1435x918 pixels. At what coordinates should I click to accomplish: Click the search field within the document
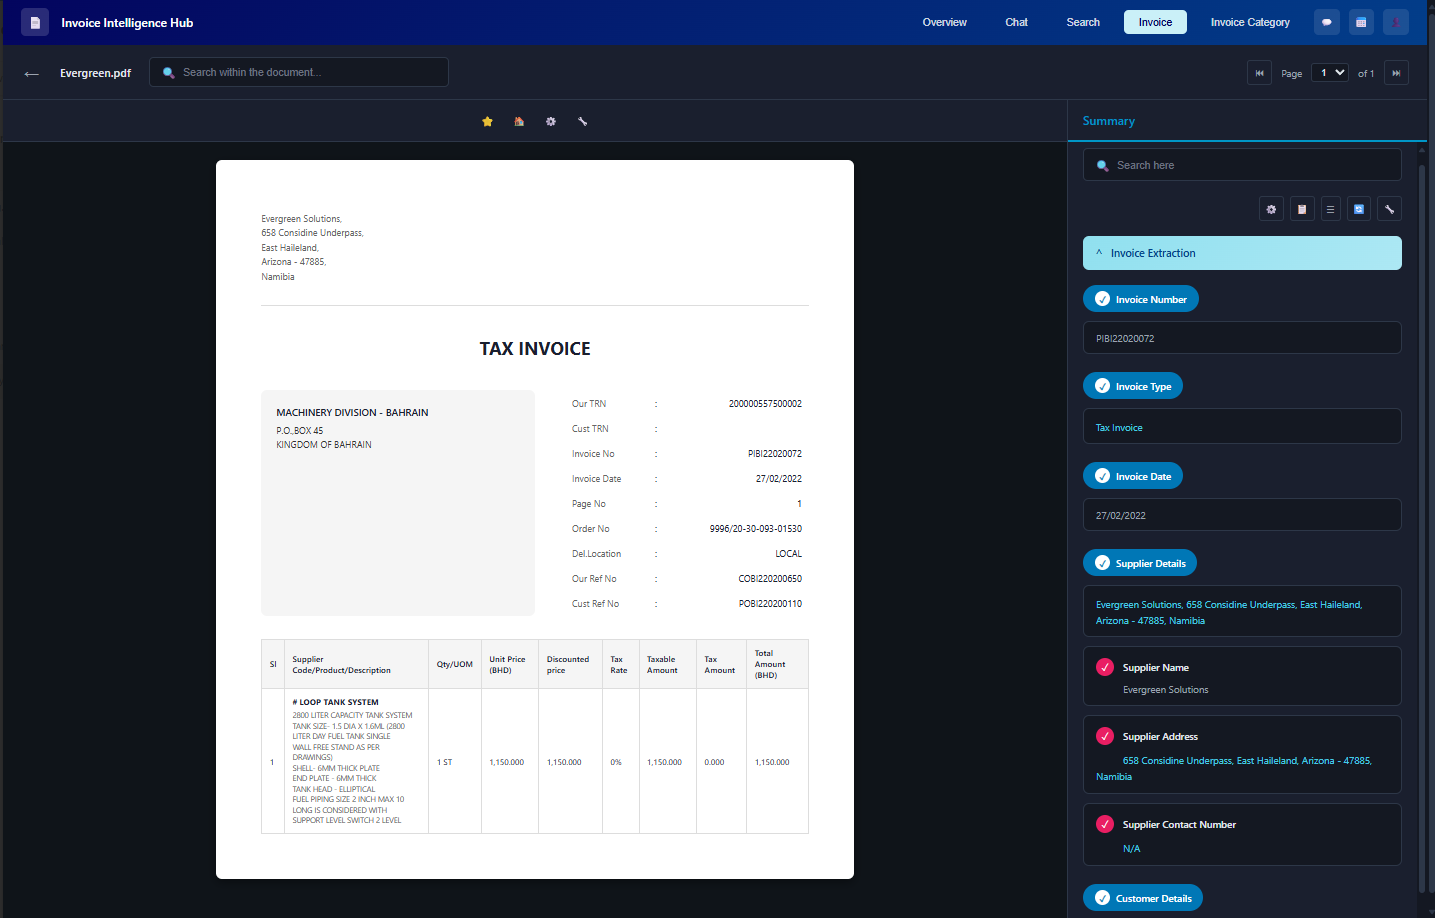[x=298, y=71]
